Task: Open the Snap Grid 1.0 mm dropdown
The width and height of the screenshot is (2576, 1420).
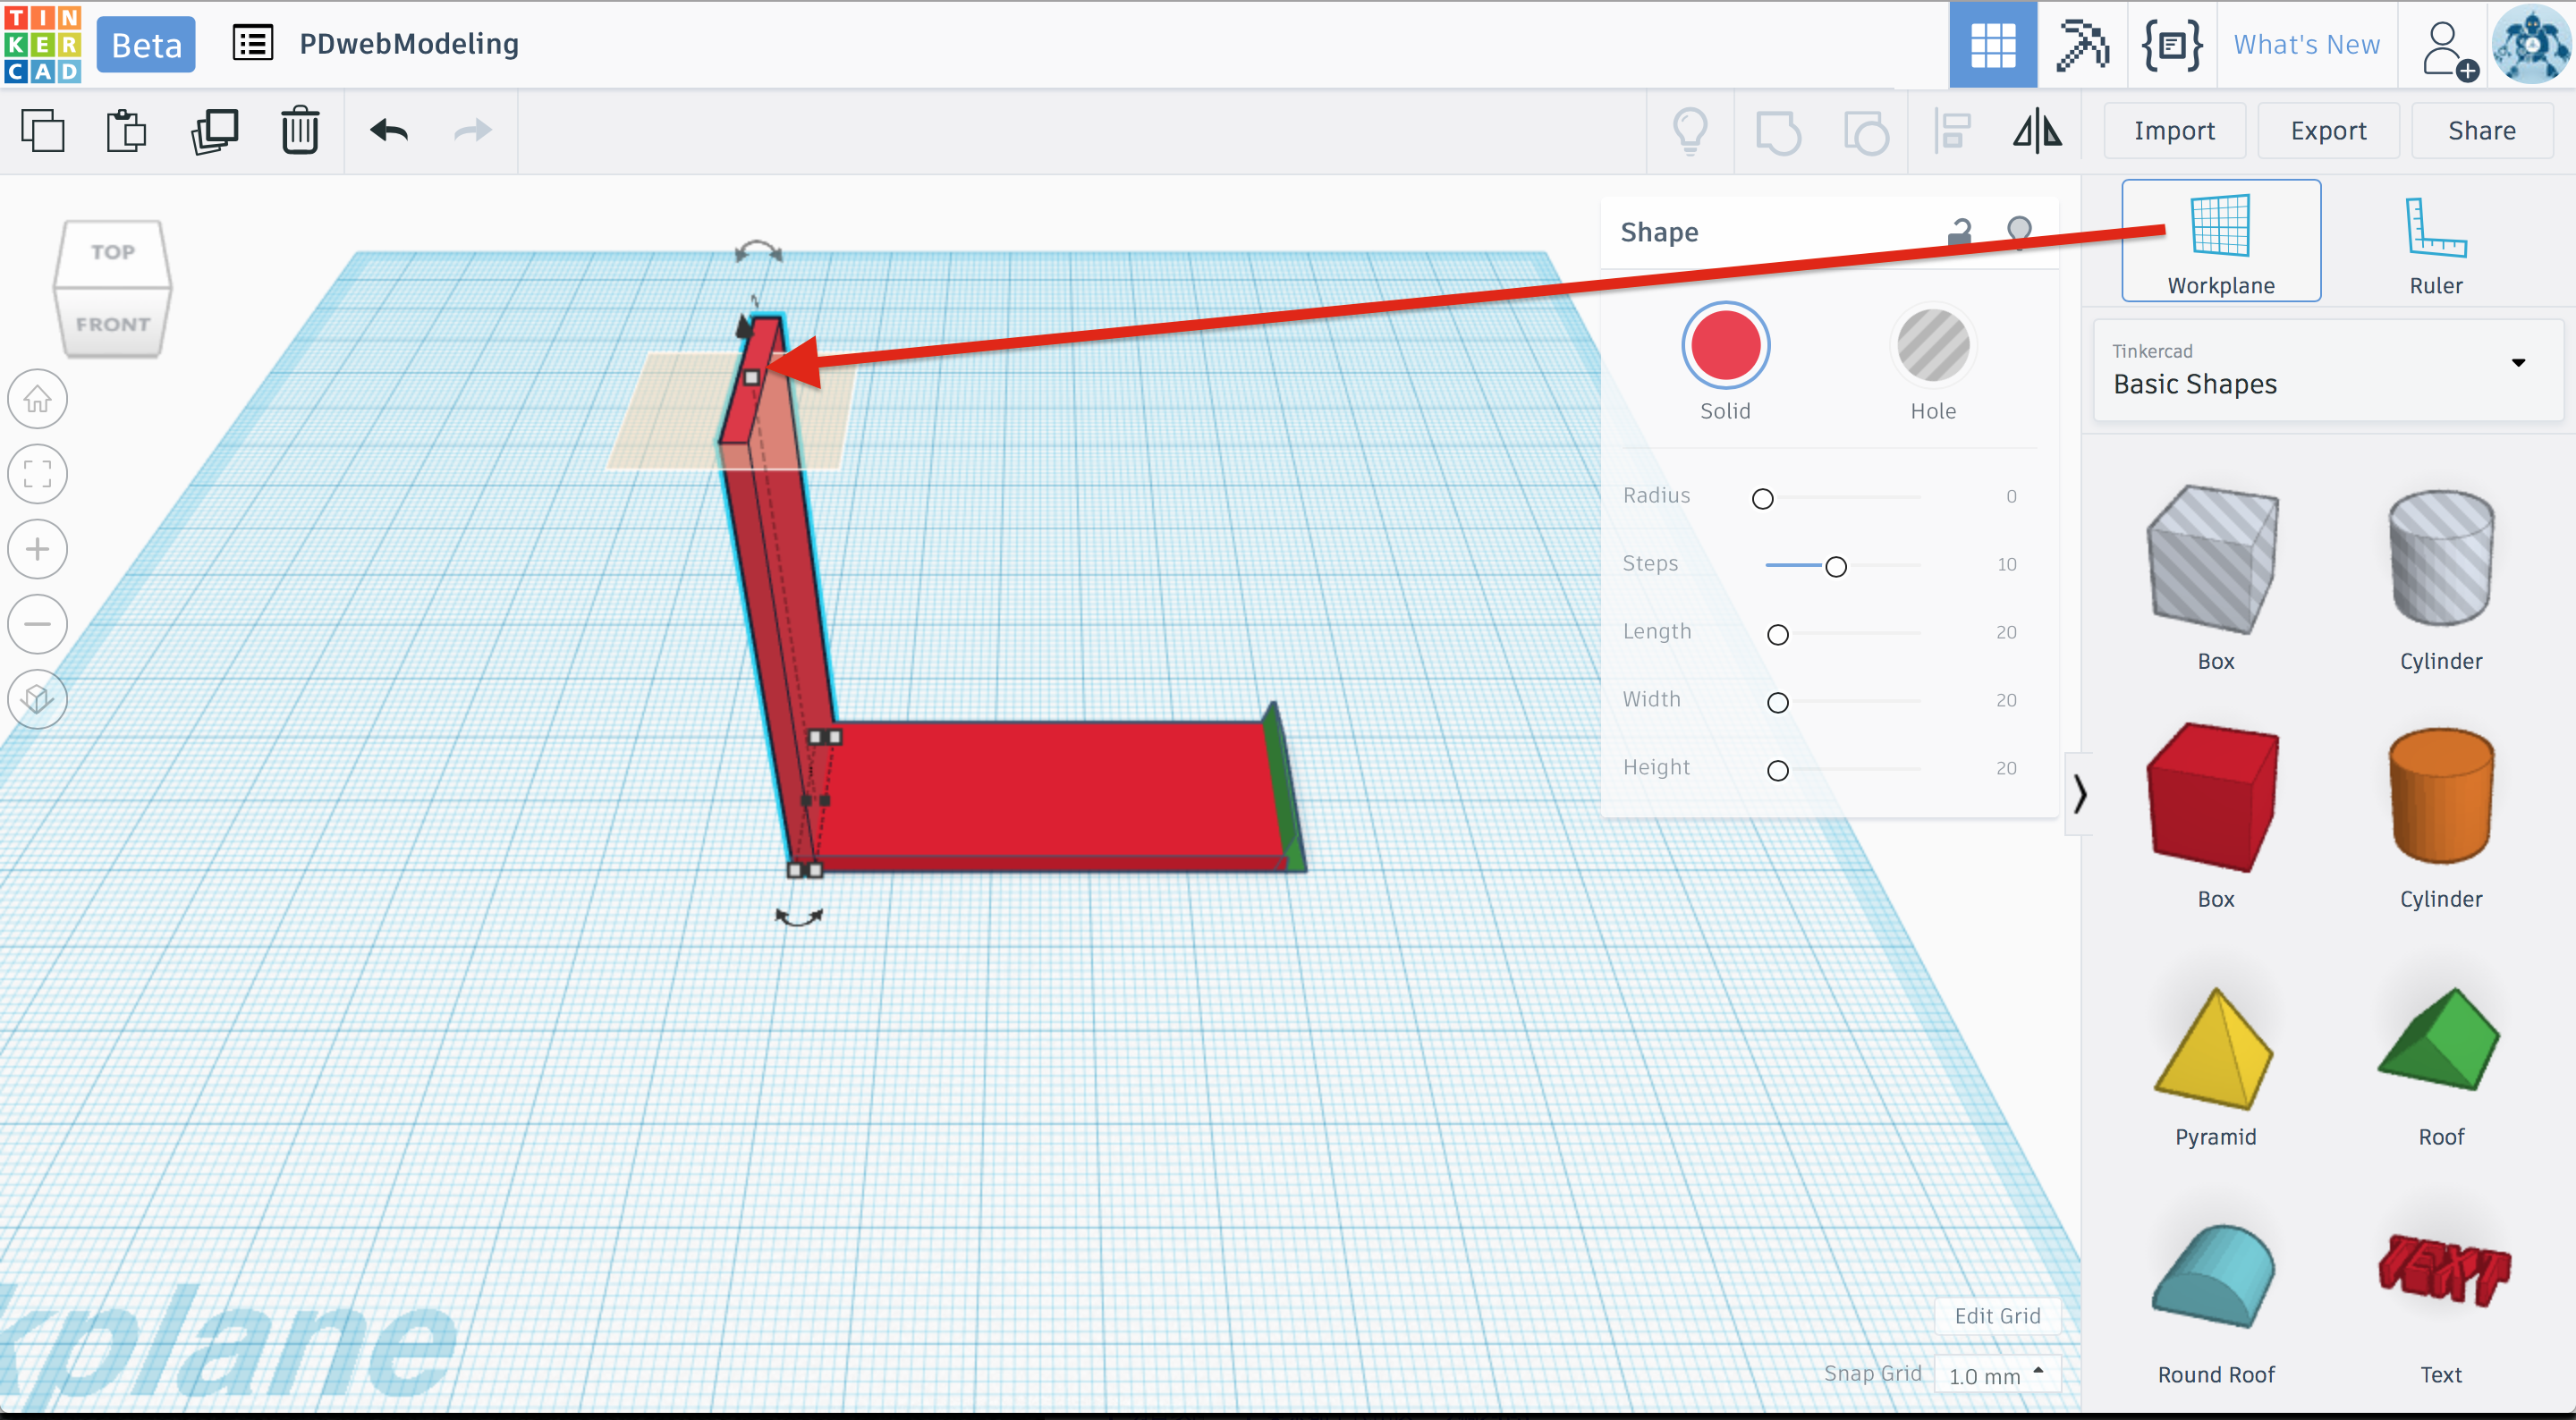Action: pos(1996,1375)
